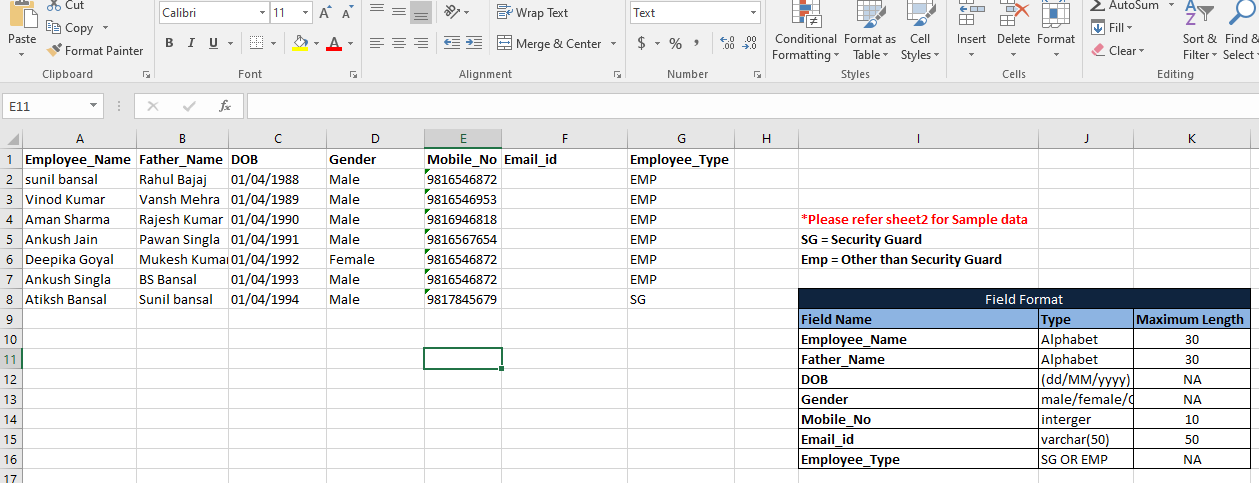
Task: Click the Cut button
Action: 66,6
